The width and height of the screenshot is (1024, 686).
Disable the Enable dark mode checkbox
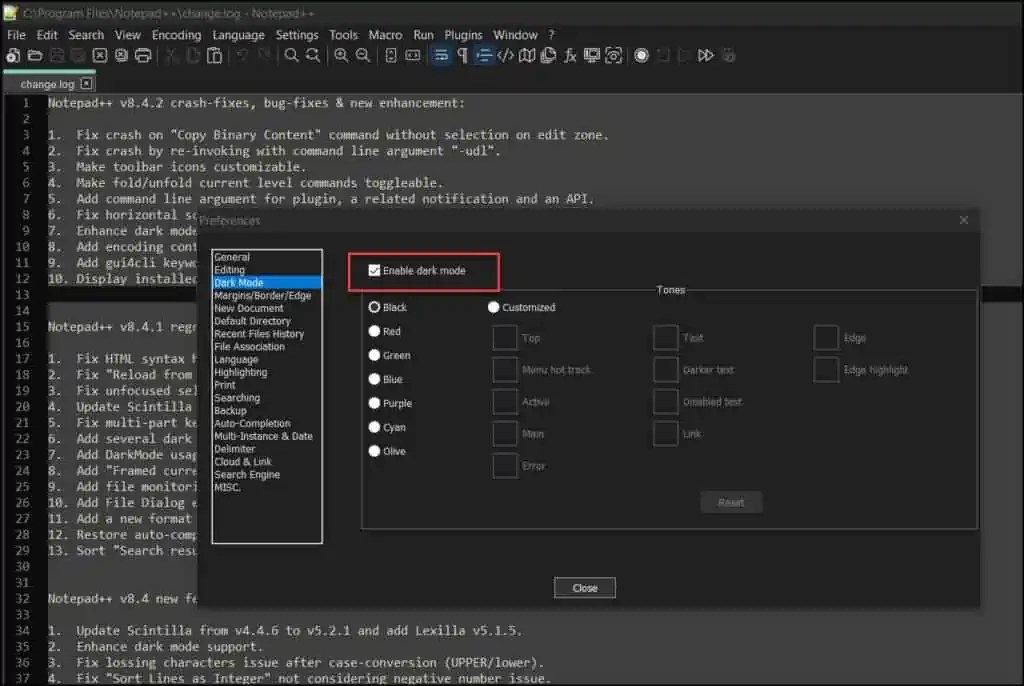tap(375, 268)
